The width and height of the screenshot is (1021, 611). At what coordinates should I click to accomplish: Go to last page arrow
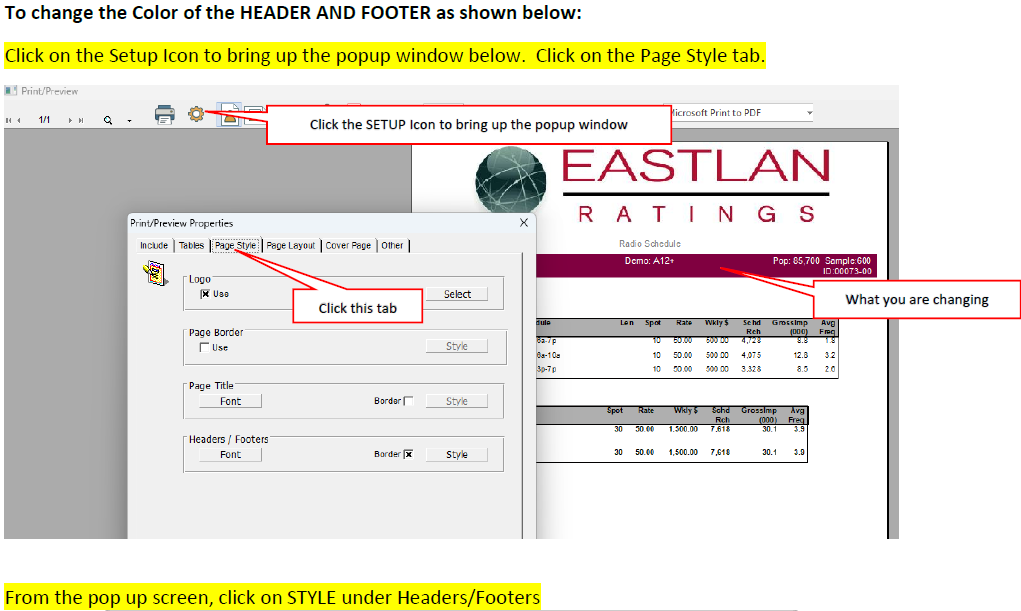tap(81, 121)
